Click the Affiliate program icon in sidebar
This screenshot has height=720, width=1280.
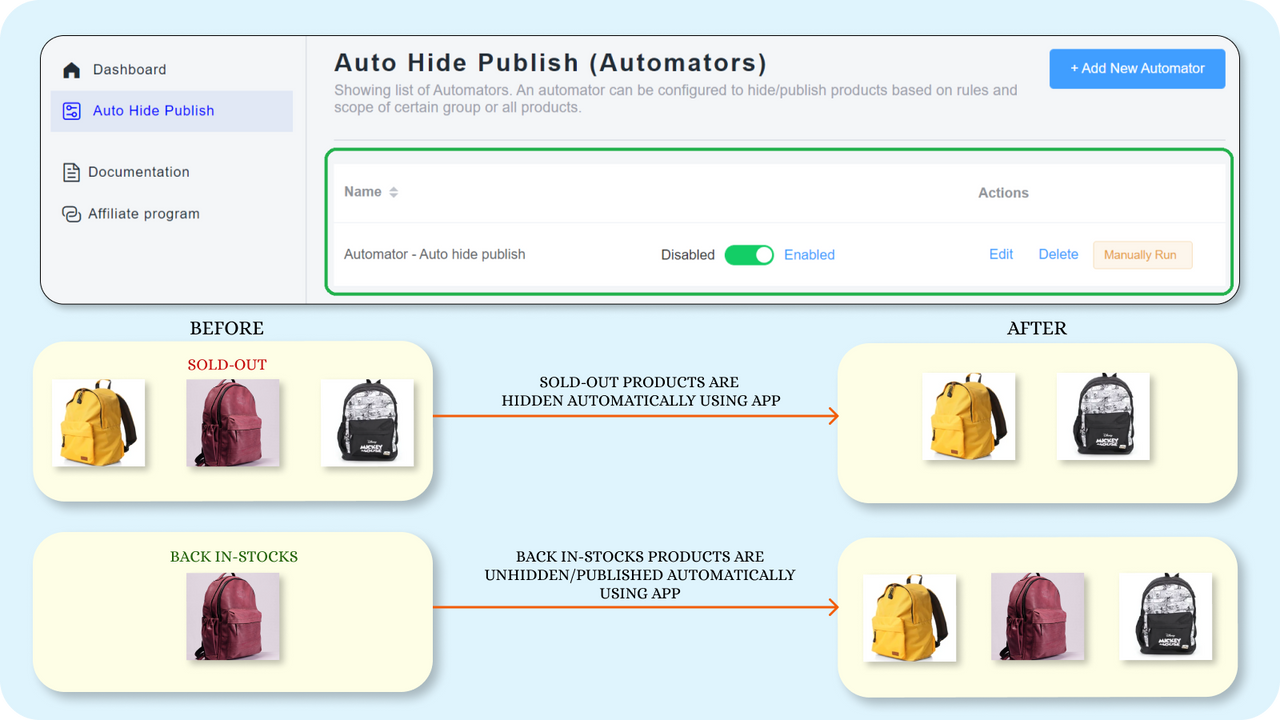71,213
